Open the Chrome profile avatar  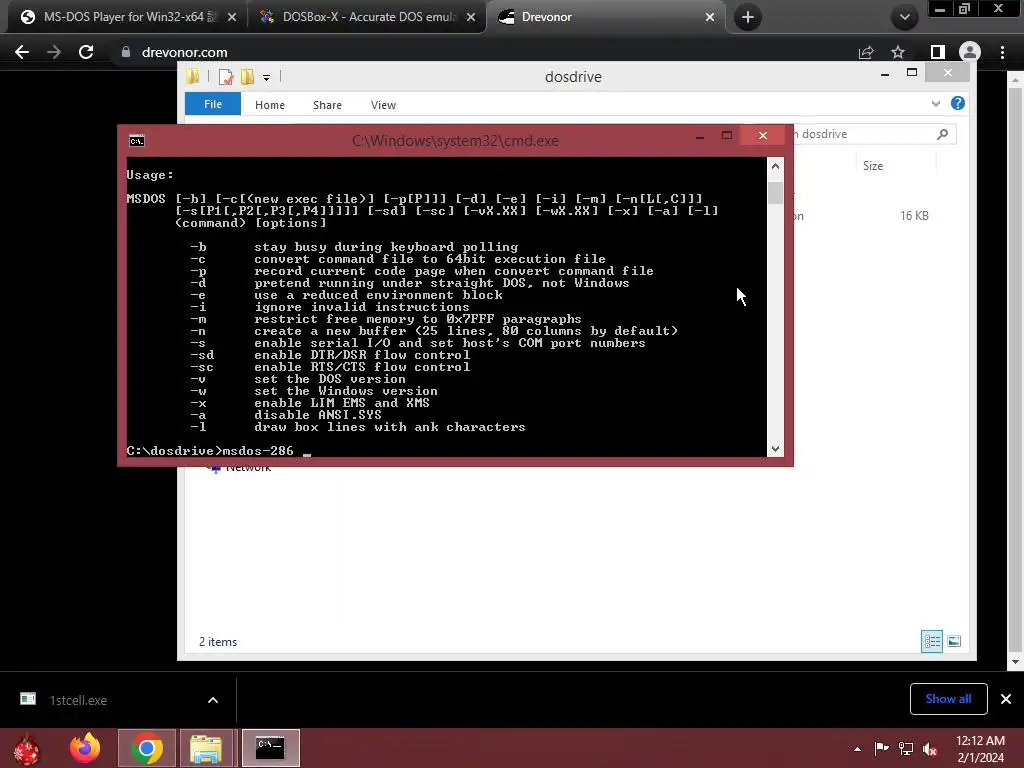[970, 52]
